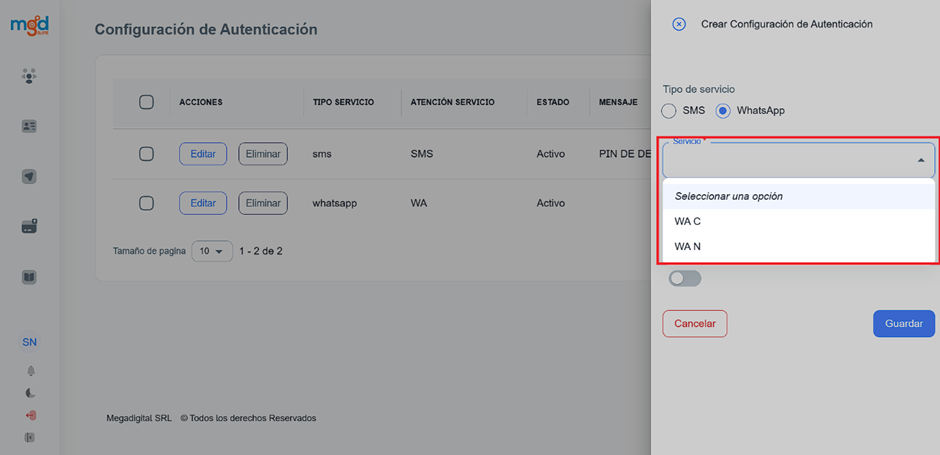Click Eliminar for the whatsapp row
This screenshot has width=940, height=455.
coord(263,203)
